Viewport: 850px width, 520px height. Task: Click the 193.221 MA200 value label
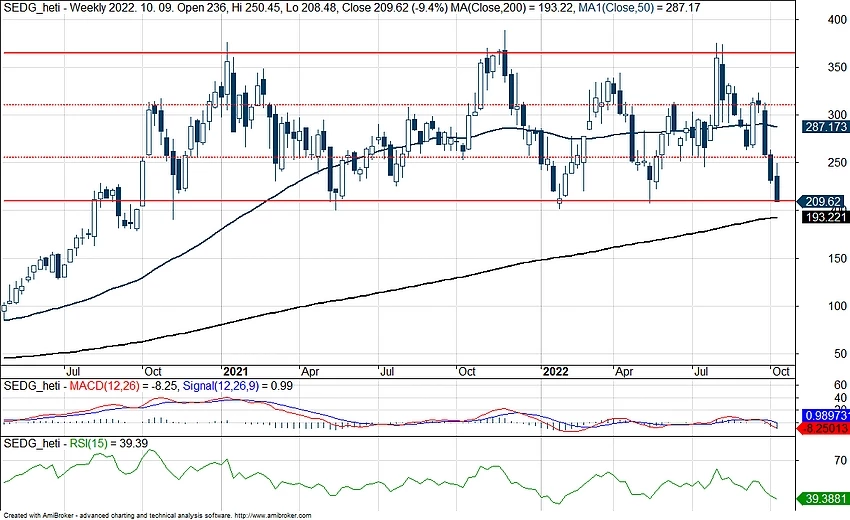(825, 217)
